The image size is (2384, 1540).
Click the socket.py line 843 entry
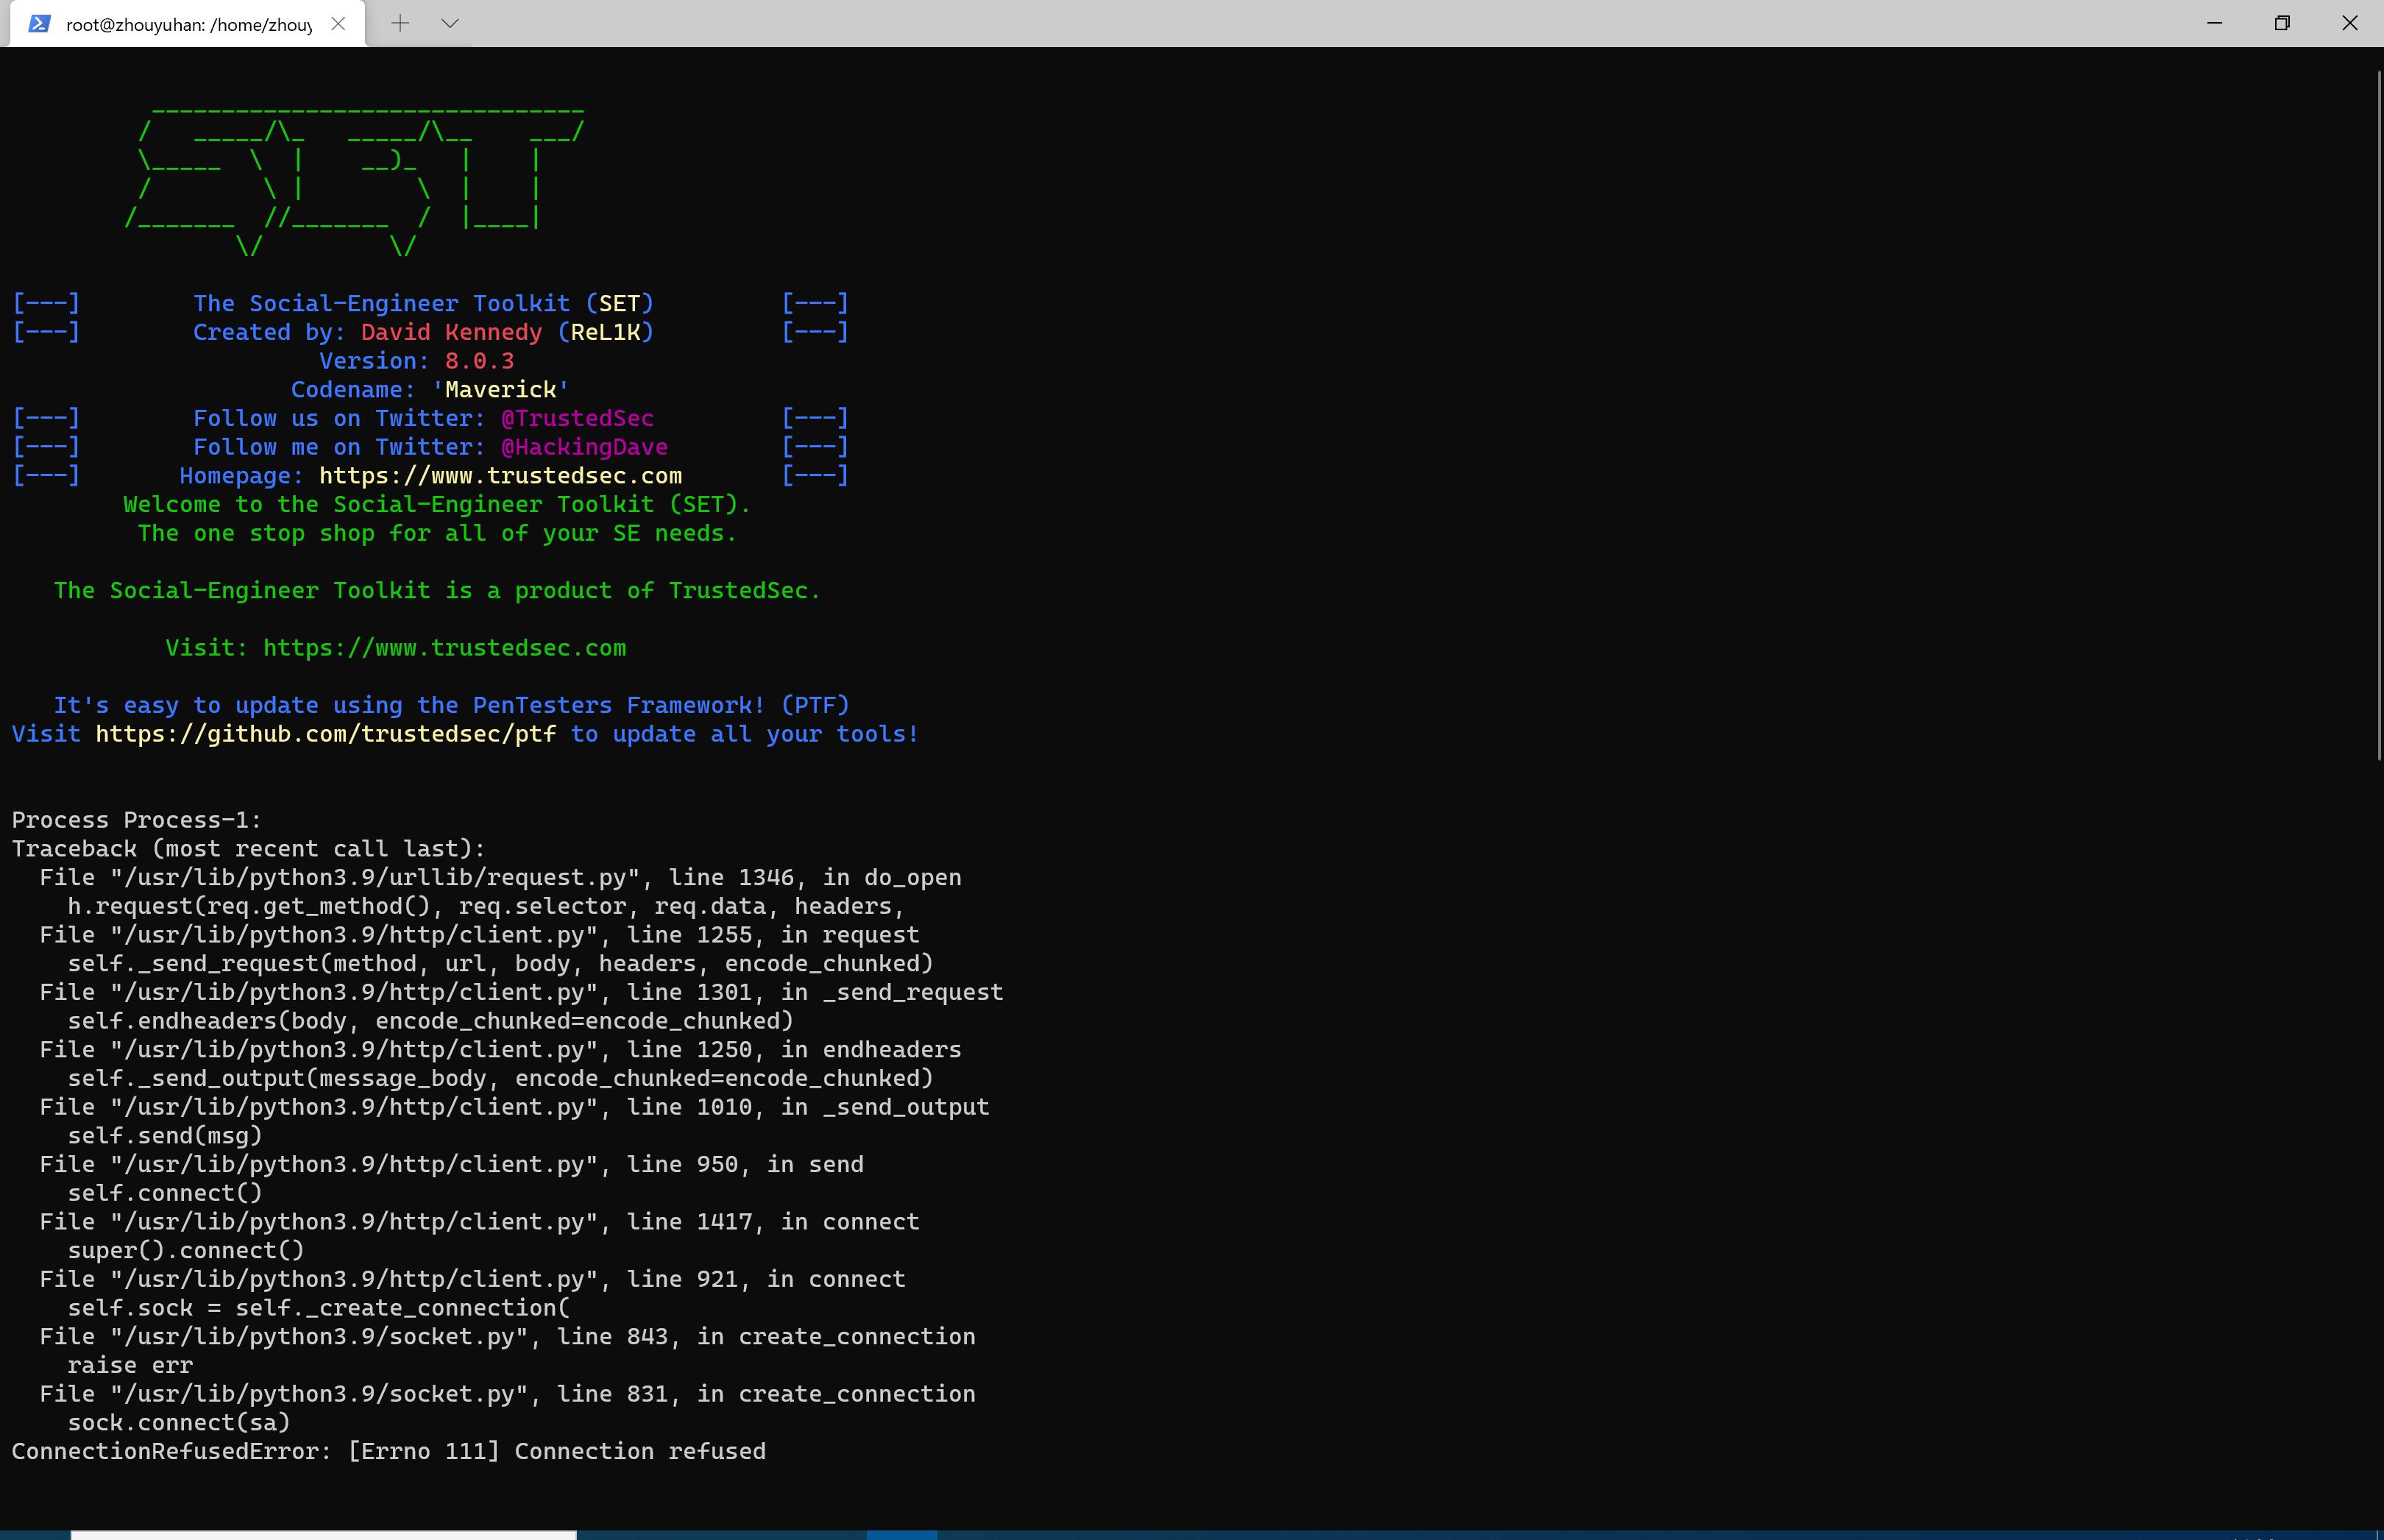[507, 1337]
